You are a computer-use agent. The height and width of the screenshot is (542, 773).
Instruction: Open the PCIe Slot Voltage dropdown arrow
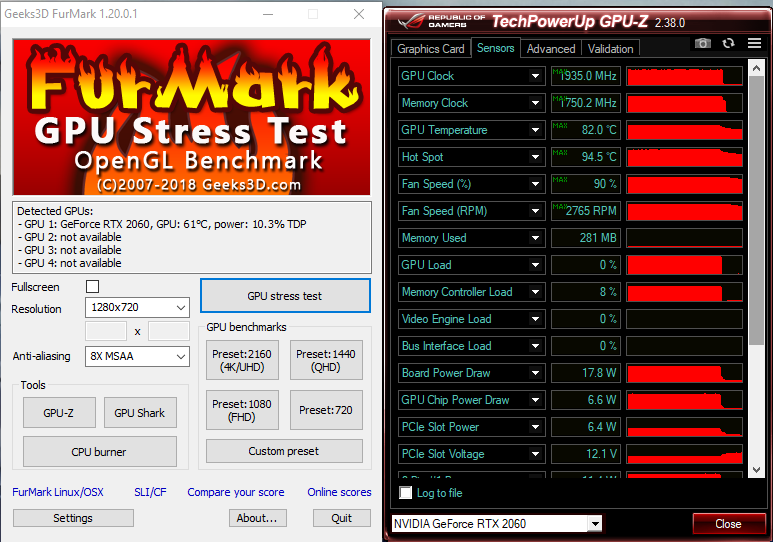pos(535,454)
